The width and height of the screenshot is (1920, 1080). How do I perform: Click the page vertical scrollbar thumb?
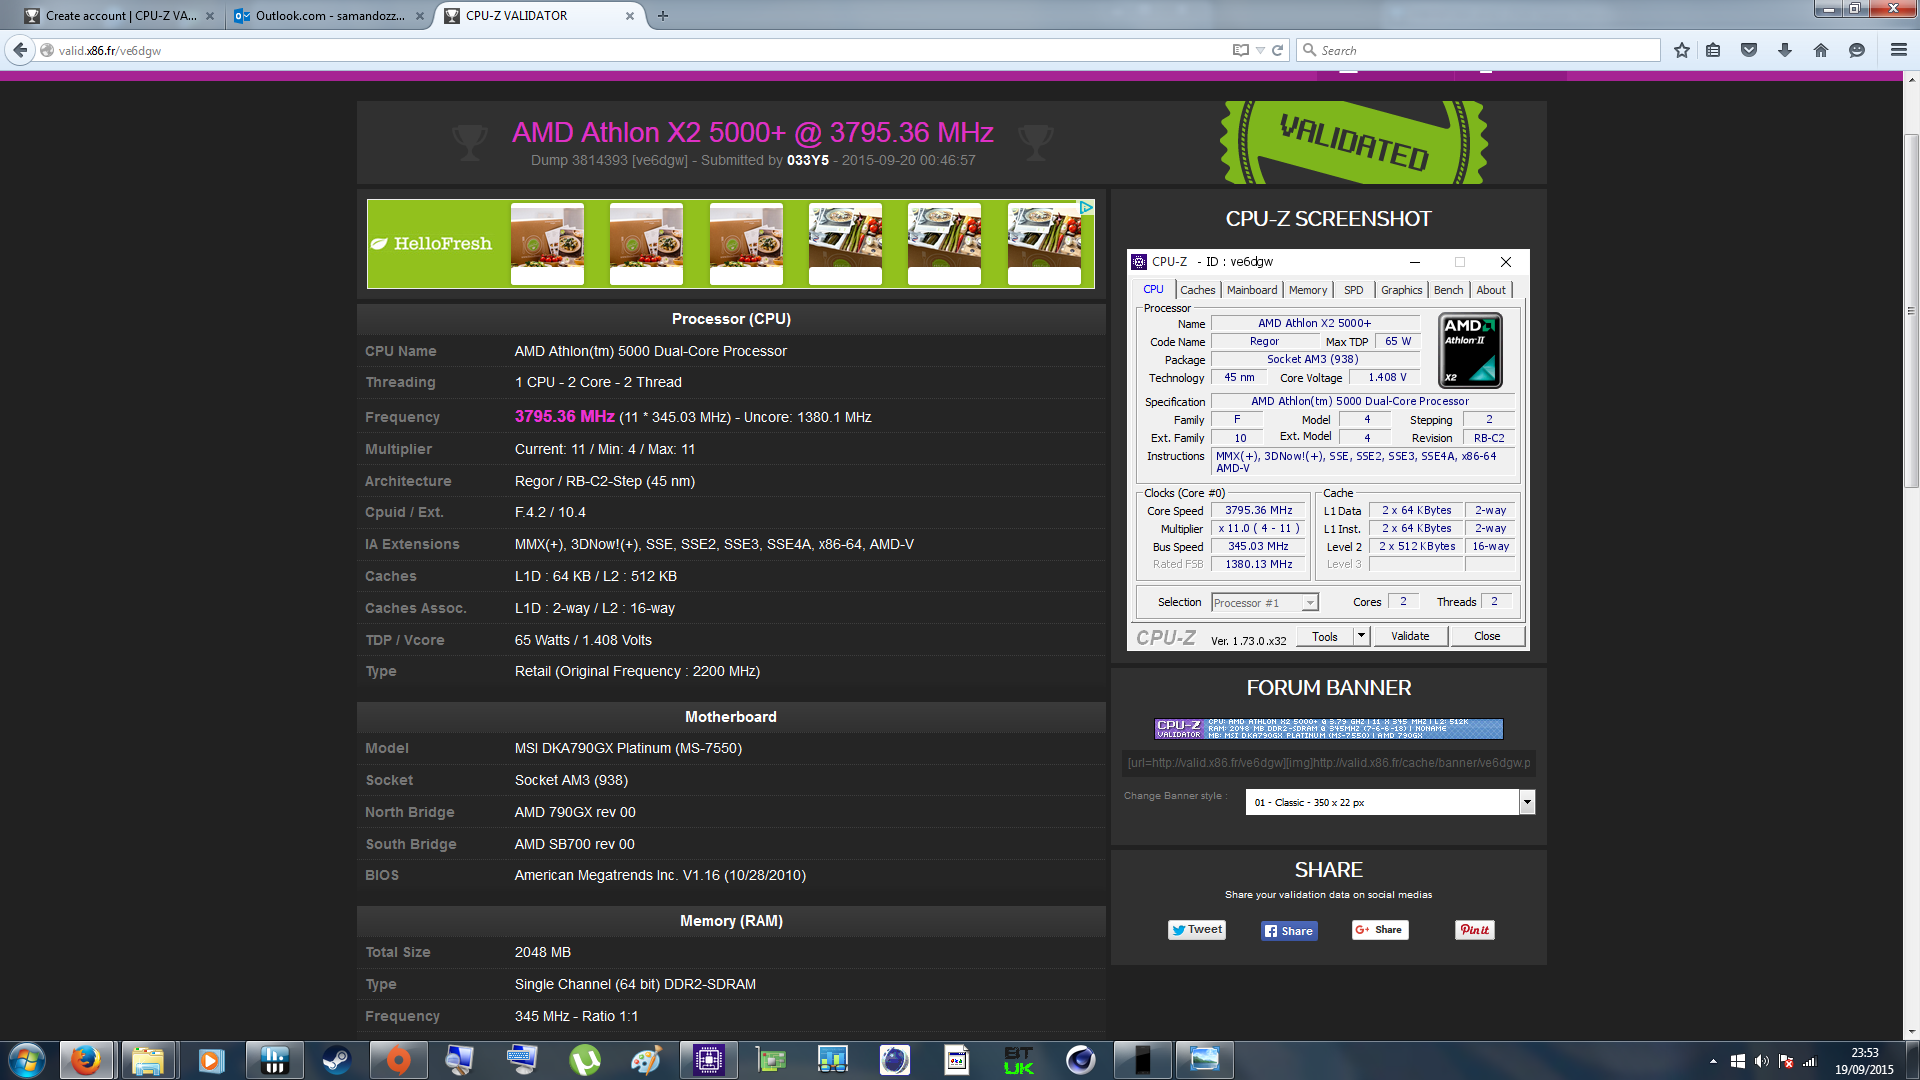click(x=1911, y=310)
